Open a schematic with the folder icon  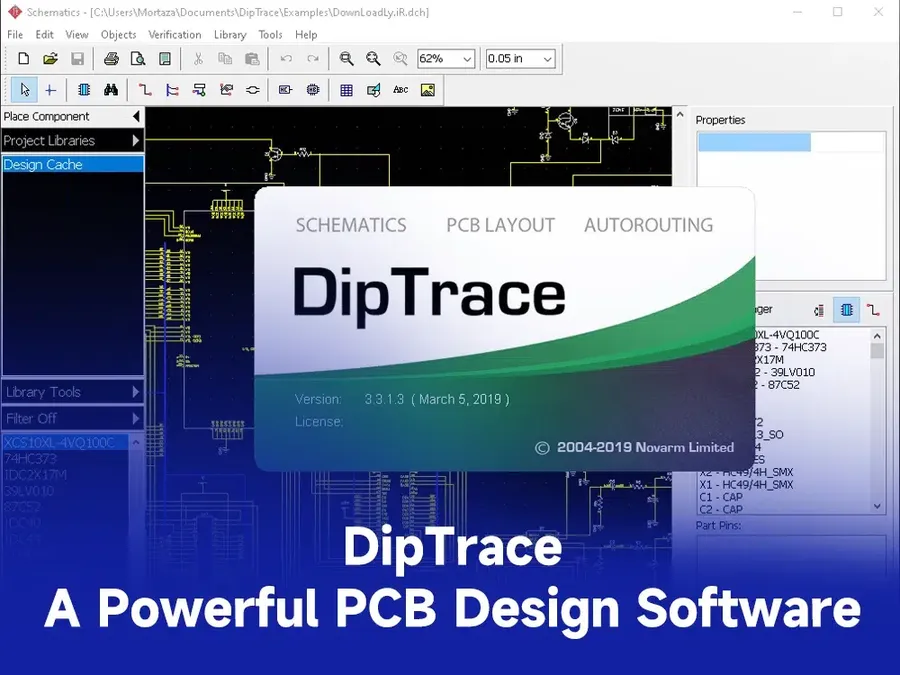(x=51, y=59)
